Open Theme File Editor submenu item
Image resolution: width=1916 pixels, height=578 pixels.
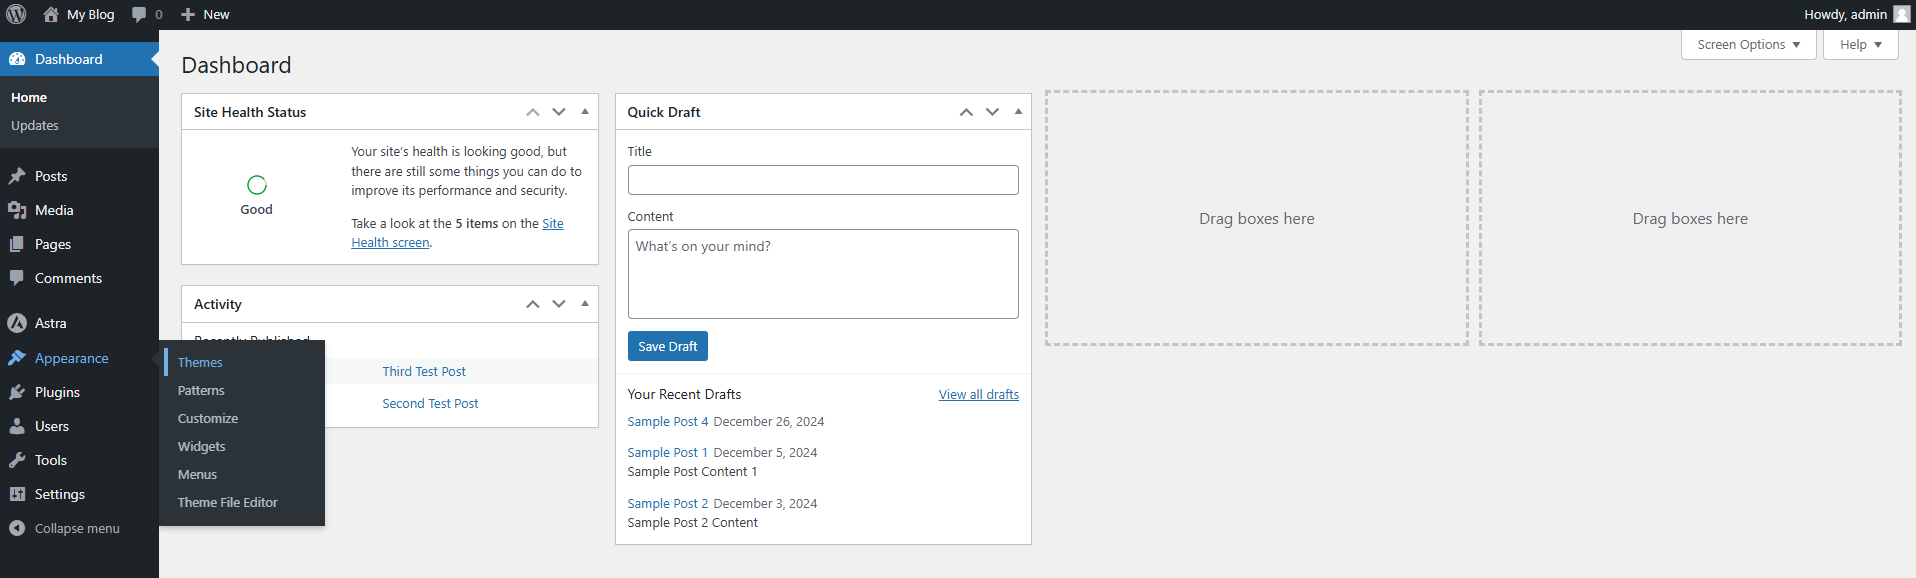pyautogui.click(x=228, y=502)
